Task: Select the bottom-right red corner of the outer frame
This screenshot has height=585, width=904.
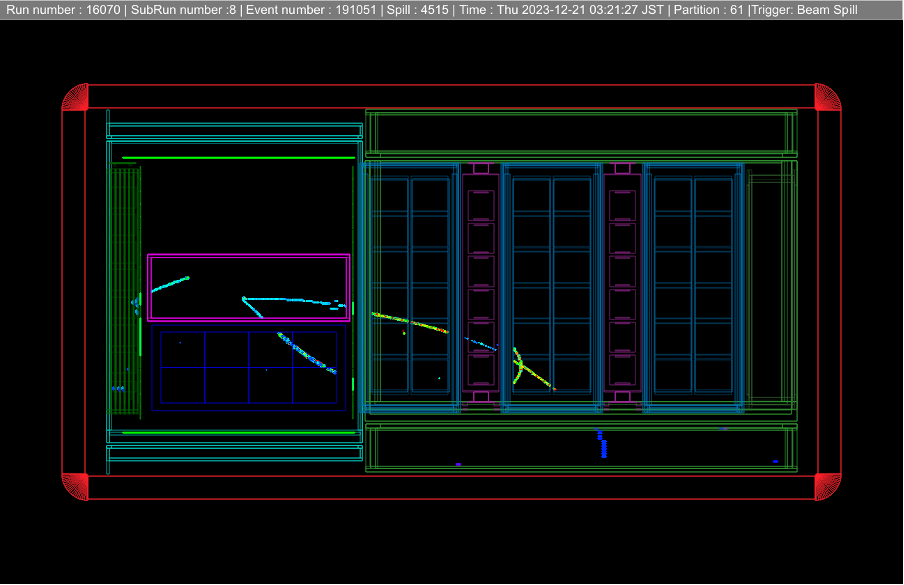Action: (x=827, y=487)
